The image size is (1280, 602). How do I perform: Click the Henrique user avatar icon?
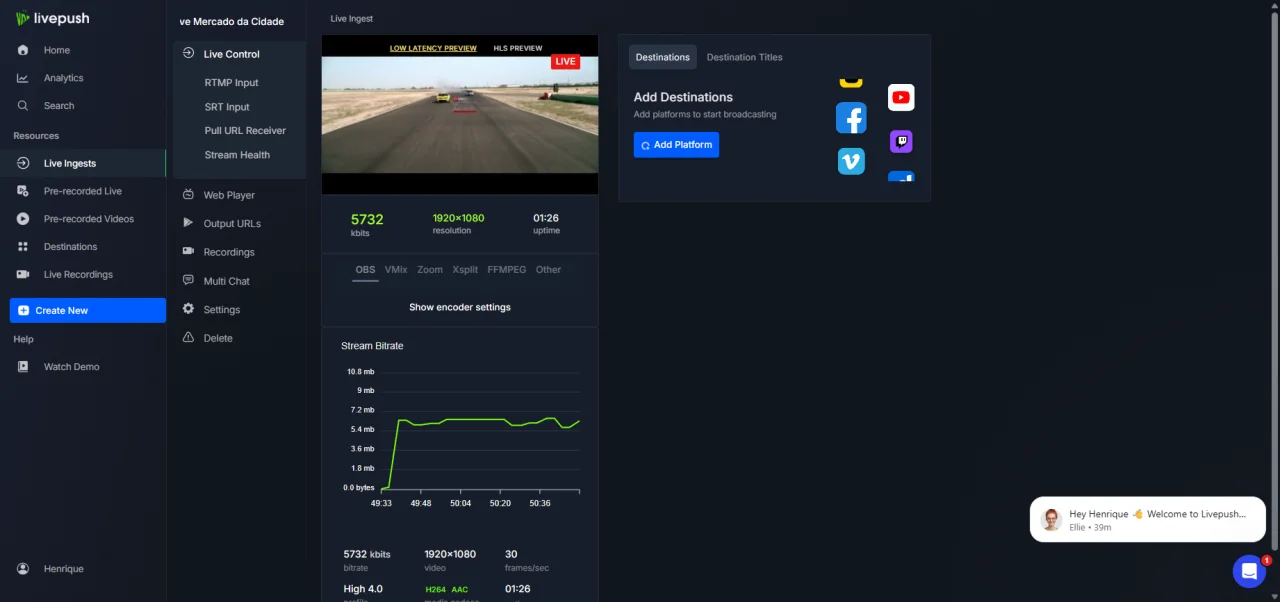(x=23, y=569)
